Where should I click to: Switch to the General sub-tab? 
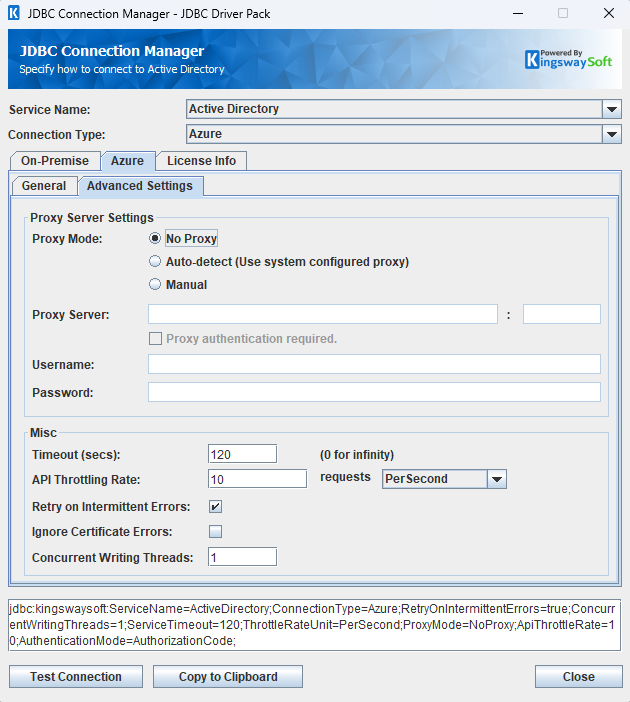[x=44, y=186]
